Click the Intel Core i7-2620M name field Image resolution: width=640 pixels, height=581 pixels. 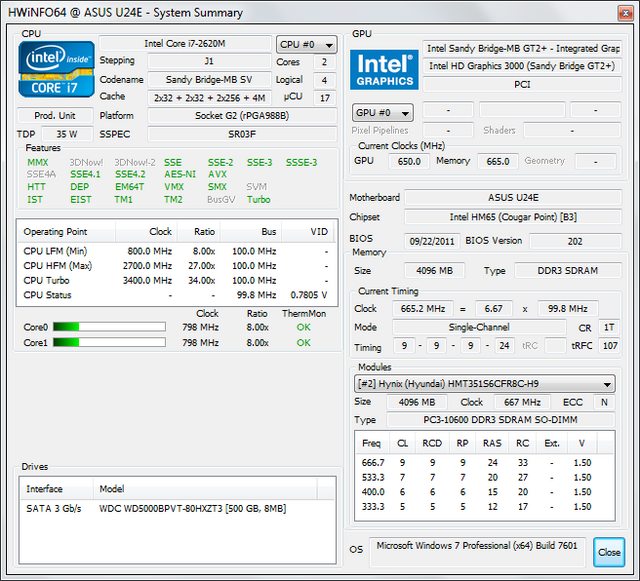[x=185, y=43]
